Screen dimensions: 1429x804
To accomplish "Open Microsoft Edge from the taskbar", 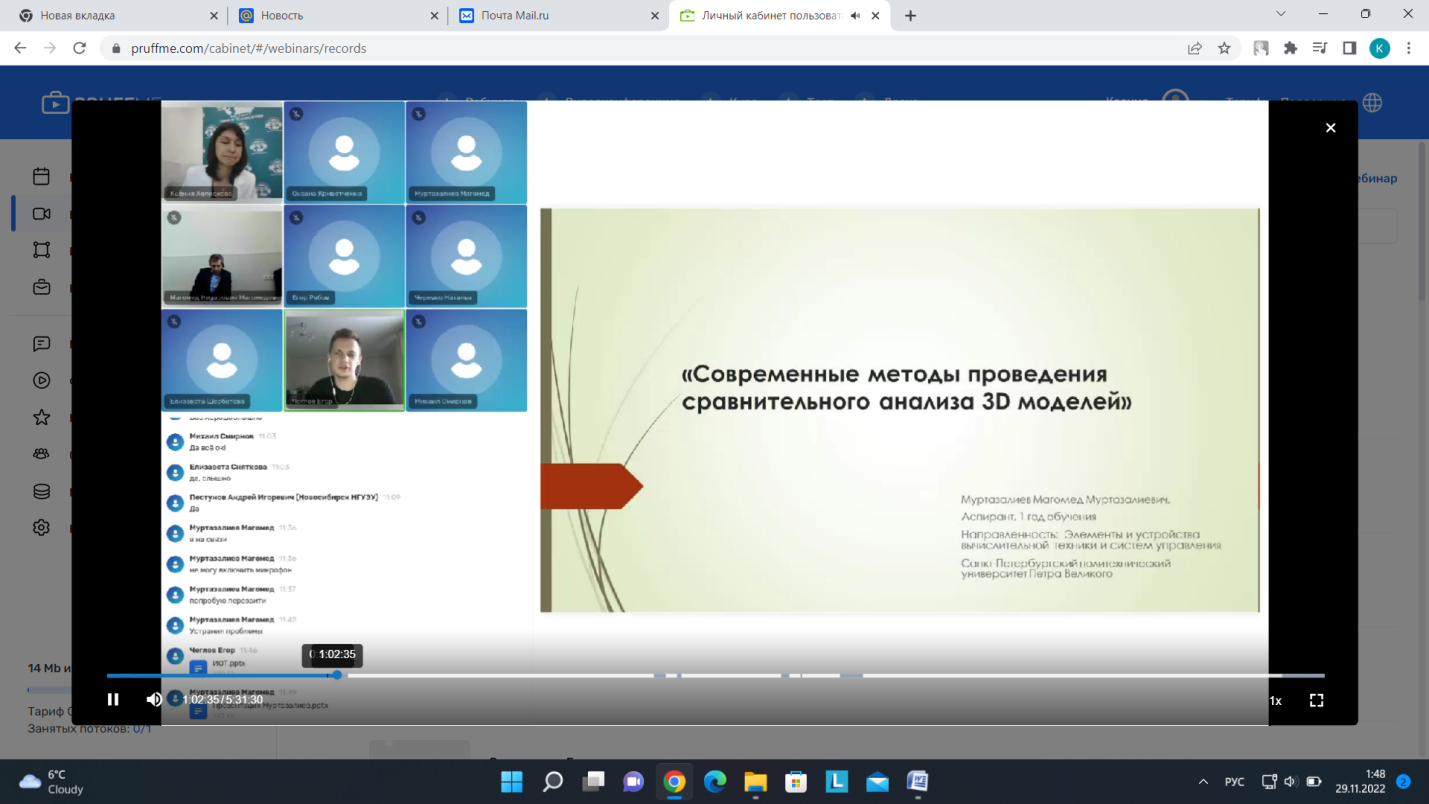I will click(x=715, y=781).
